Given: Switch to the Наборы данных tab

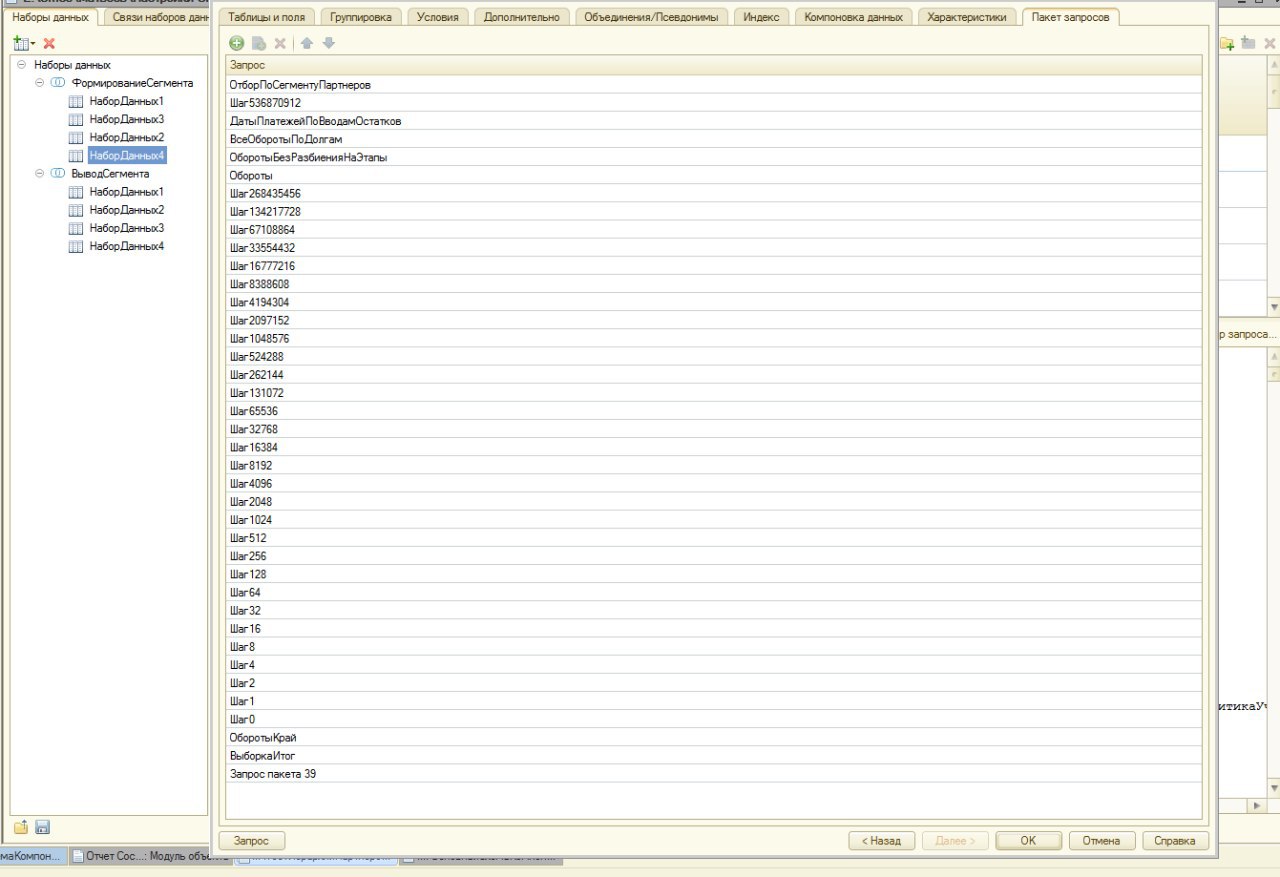Looking at the screenshot, I should click(x=50, y=17).
